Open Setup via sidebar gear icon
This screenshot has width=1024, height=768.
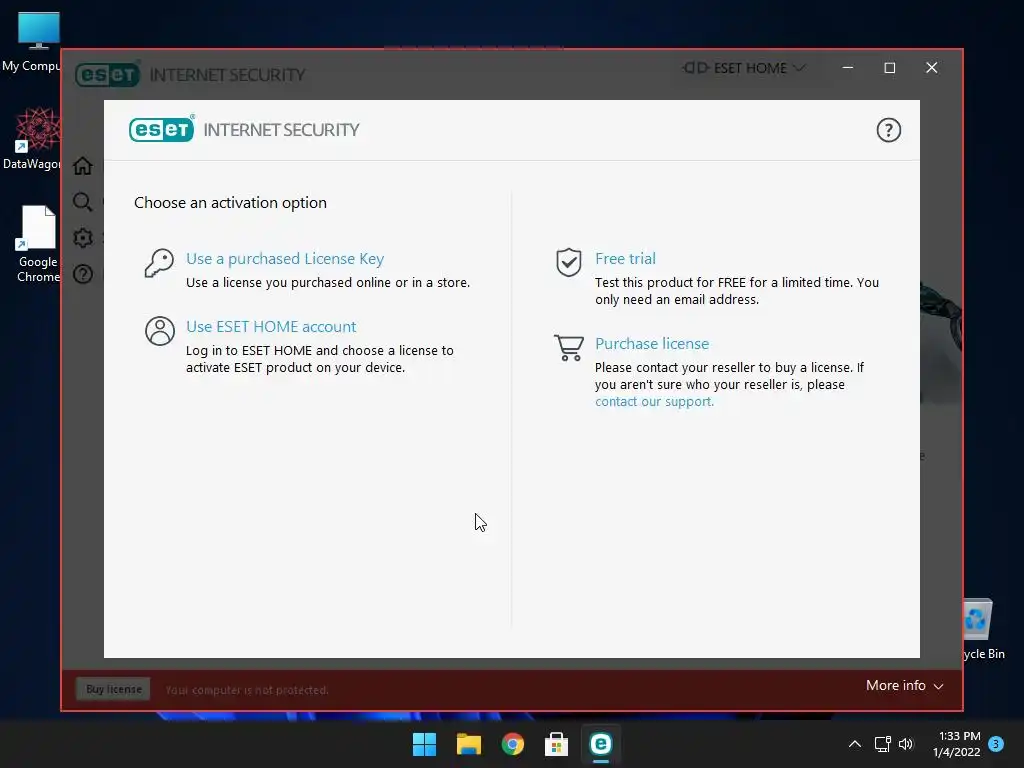point(82,238)
